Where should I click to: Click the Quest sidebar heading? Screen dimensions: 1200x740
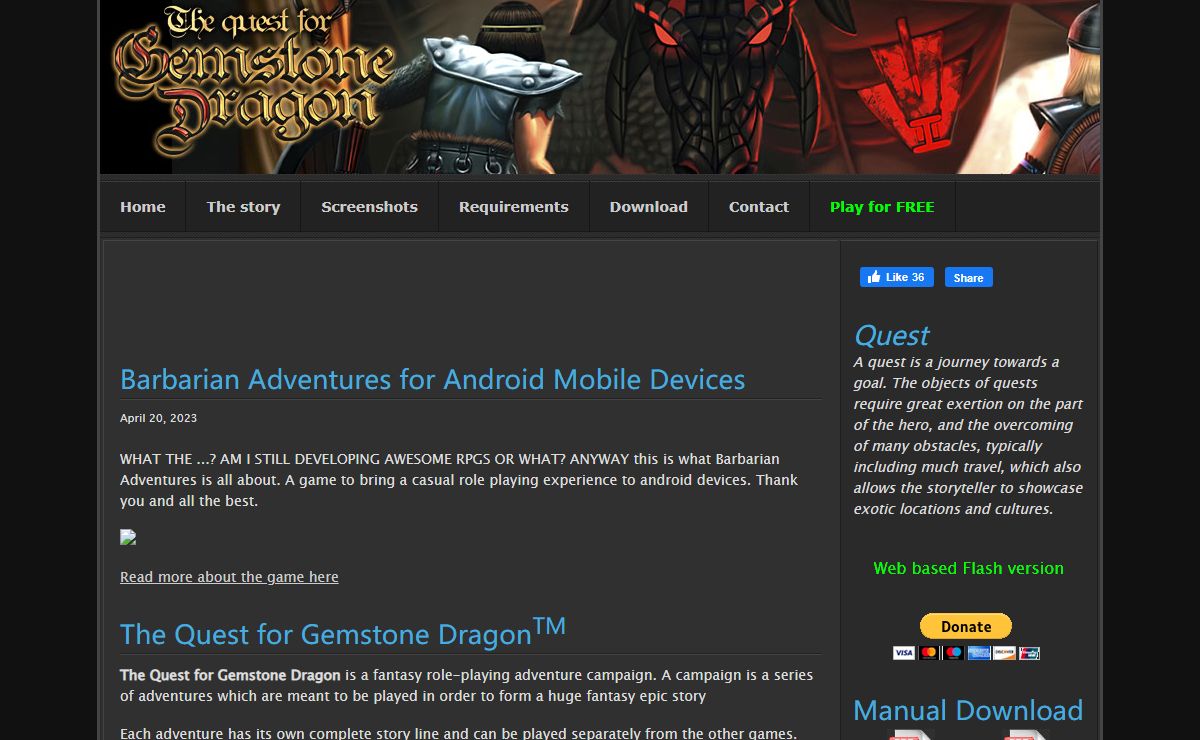(x=891, y=335)
